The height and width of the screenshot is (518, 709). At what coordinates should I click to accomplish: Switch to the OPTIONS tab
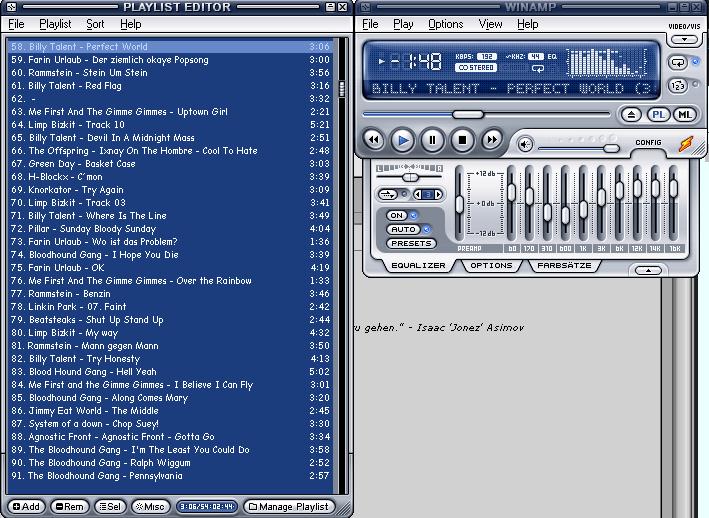tap(491, 265)
